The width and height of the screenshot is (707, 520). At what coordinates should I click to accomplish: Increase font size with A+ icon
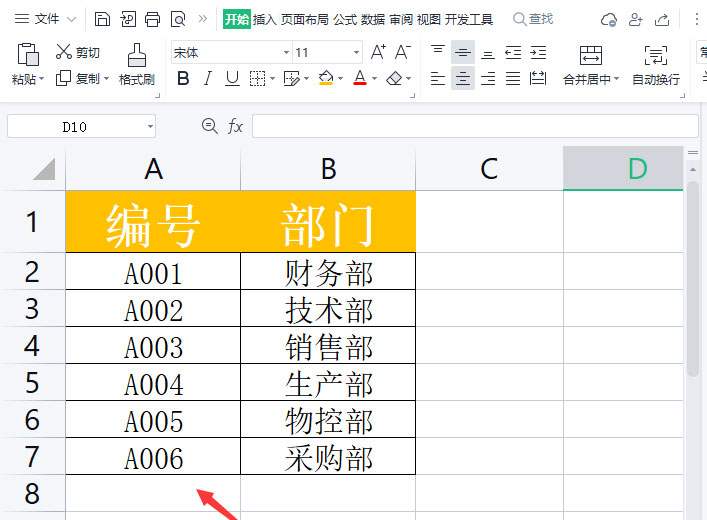tap(378, 52)
